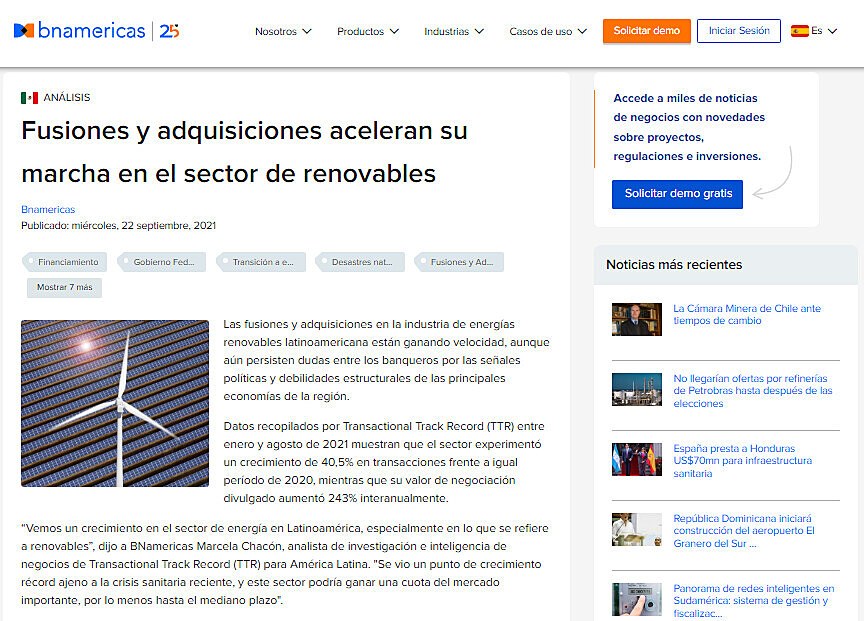Open España presta a Honduras news link
The width and height of the screenshot is (864, 621).
(742, 461)
